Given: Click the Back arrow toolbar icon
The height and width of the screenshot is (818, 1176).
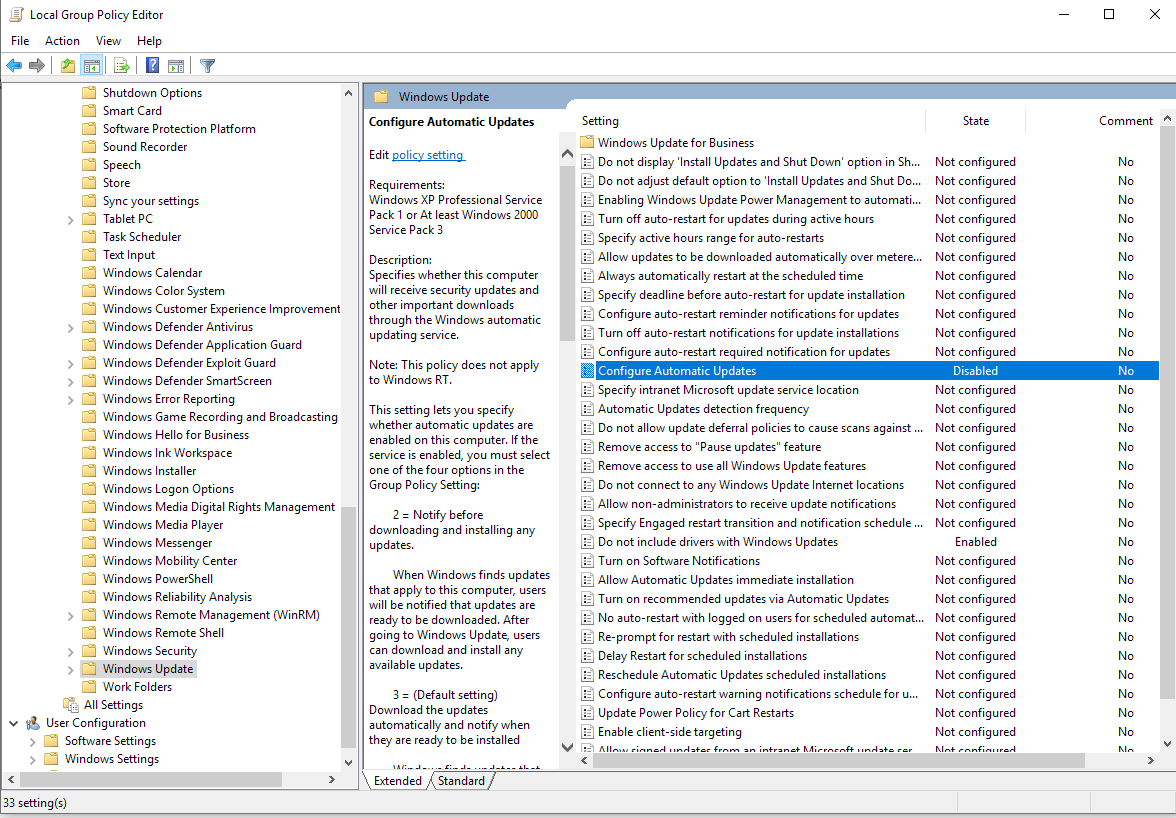Looking at the screenshot, I should 14,66.
